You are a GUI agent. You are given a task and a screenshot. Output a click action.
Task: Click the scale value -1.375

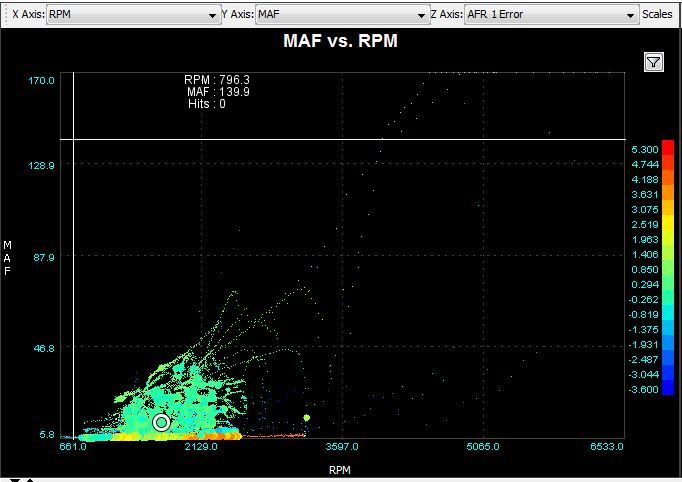coord(643,330)
